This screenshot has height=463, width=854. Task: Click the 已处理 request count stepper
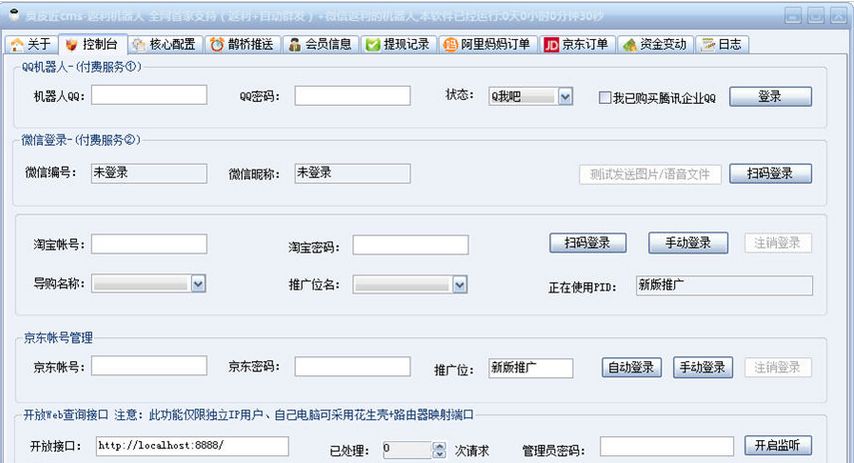click(439, 449)
